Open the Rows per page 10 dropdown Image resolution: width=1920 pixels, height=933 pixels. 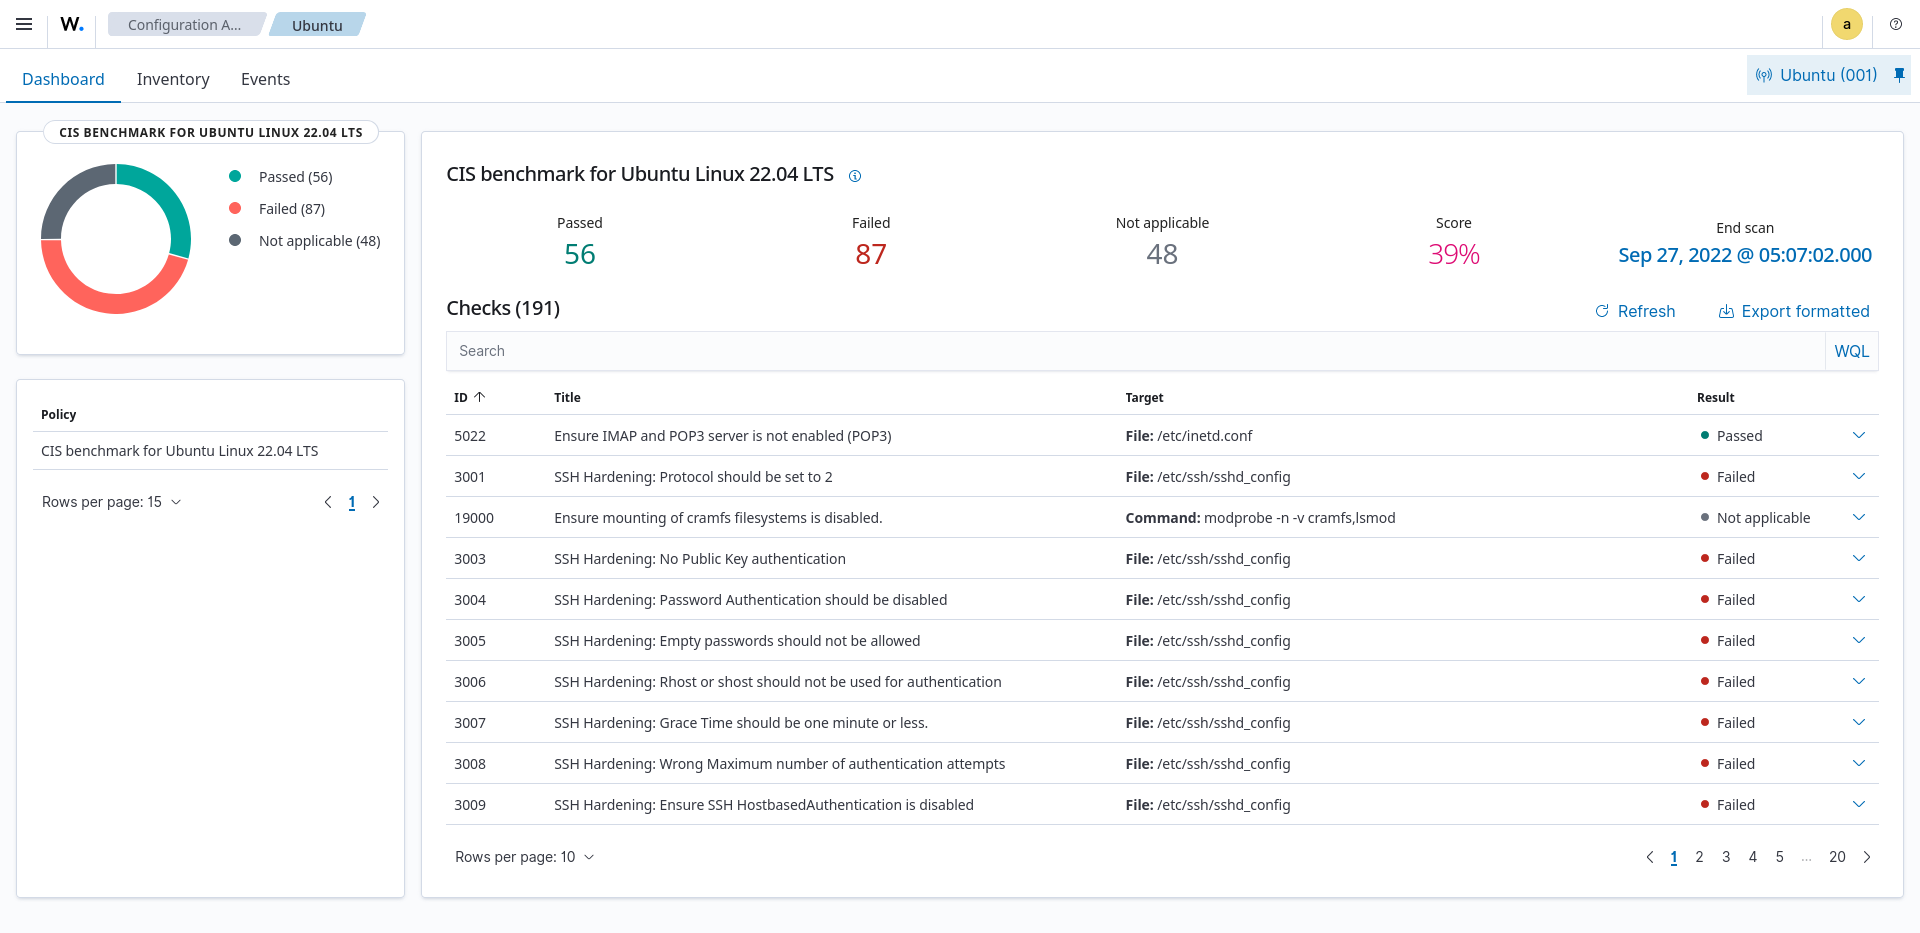[x=524, y=857]
